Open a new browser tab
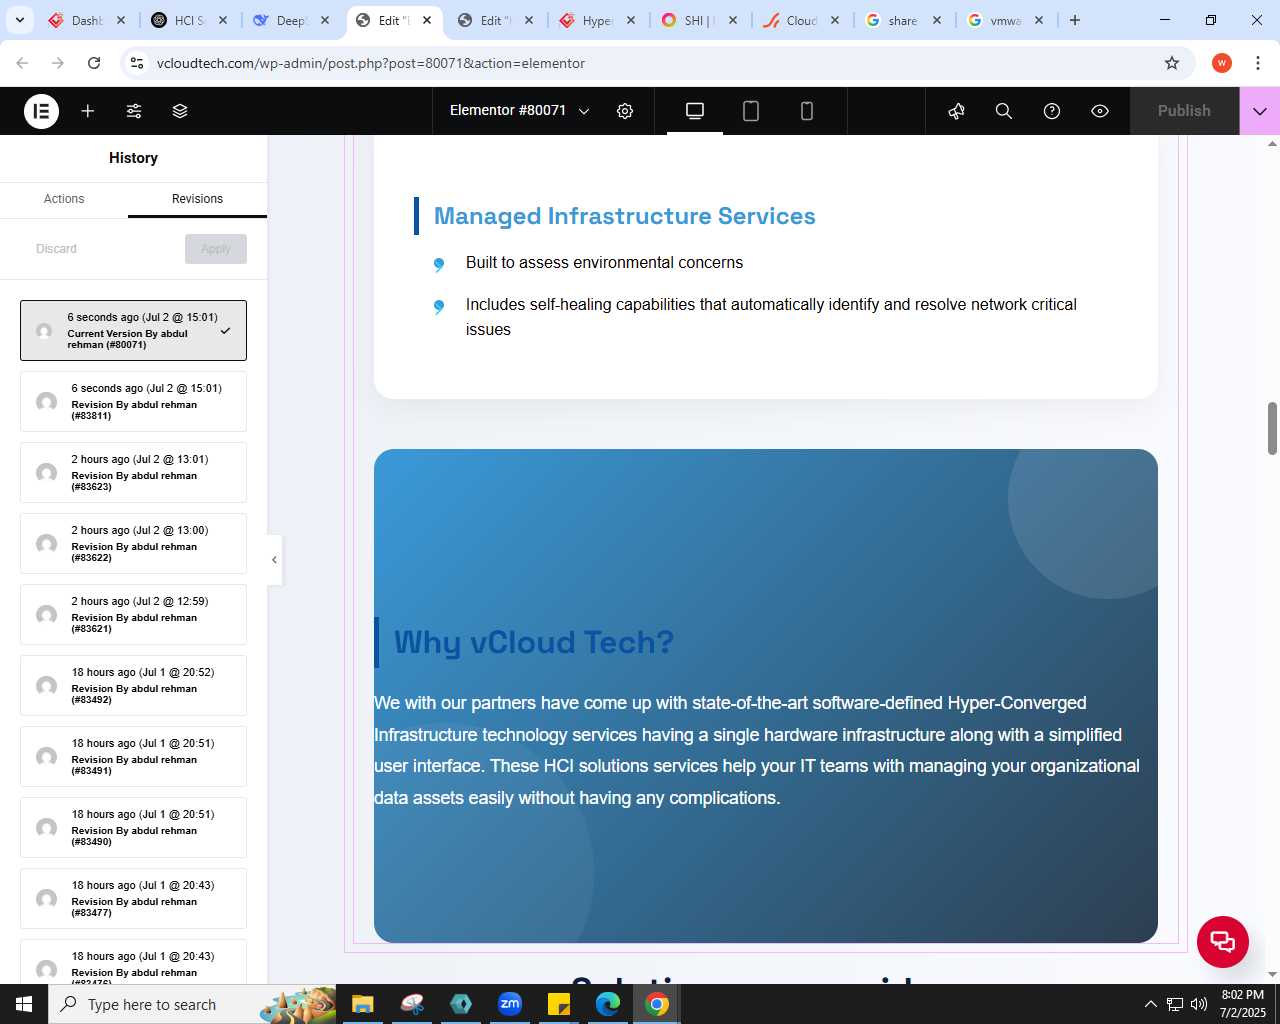 click(x=1075, y=20)
